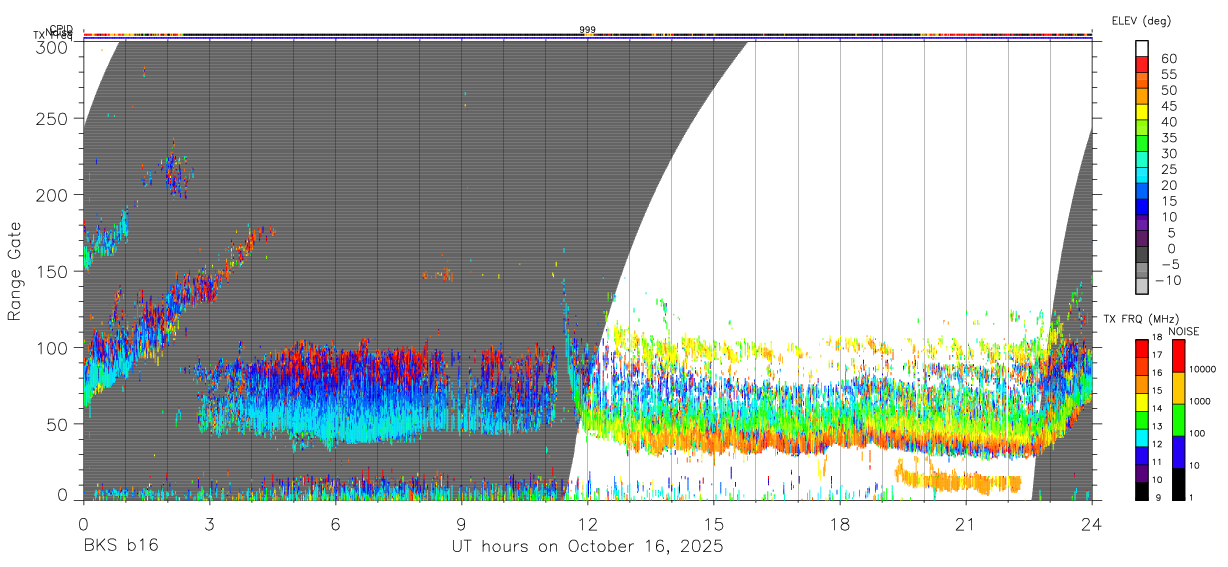Click the white top segment of the ELEV bar

[x=1142, y=48]
